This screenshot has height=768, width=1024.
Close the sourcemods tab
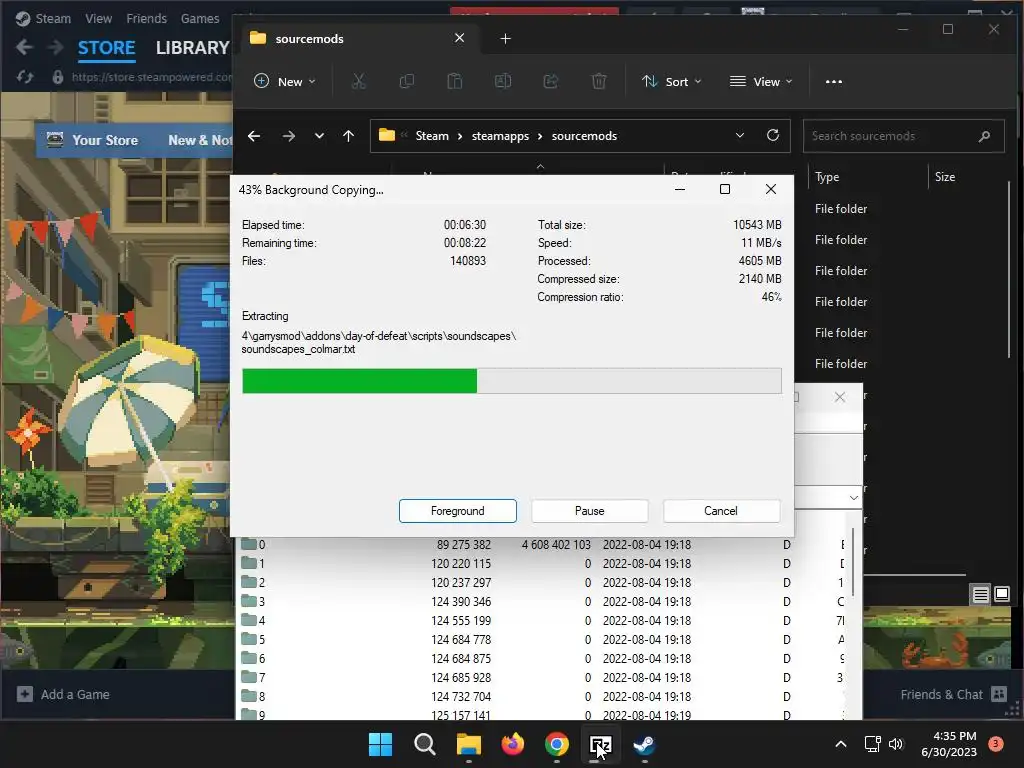click(x=460, y=38)
